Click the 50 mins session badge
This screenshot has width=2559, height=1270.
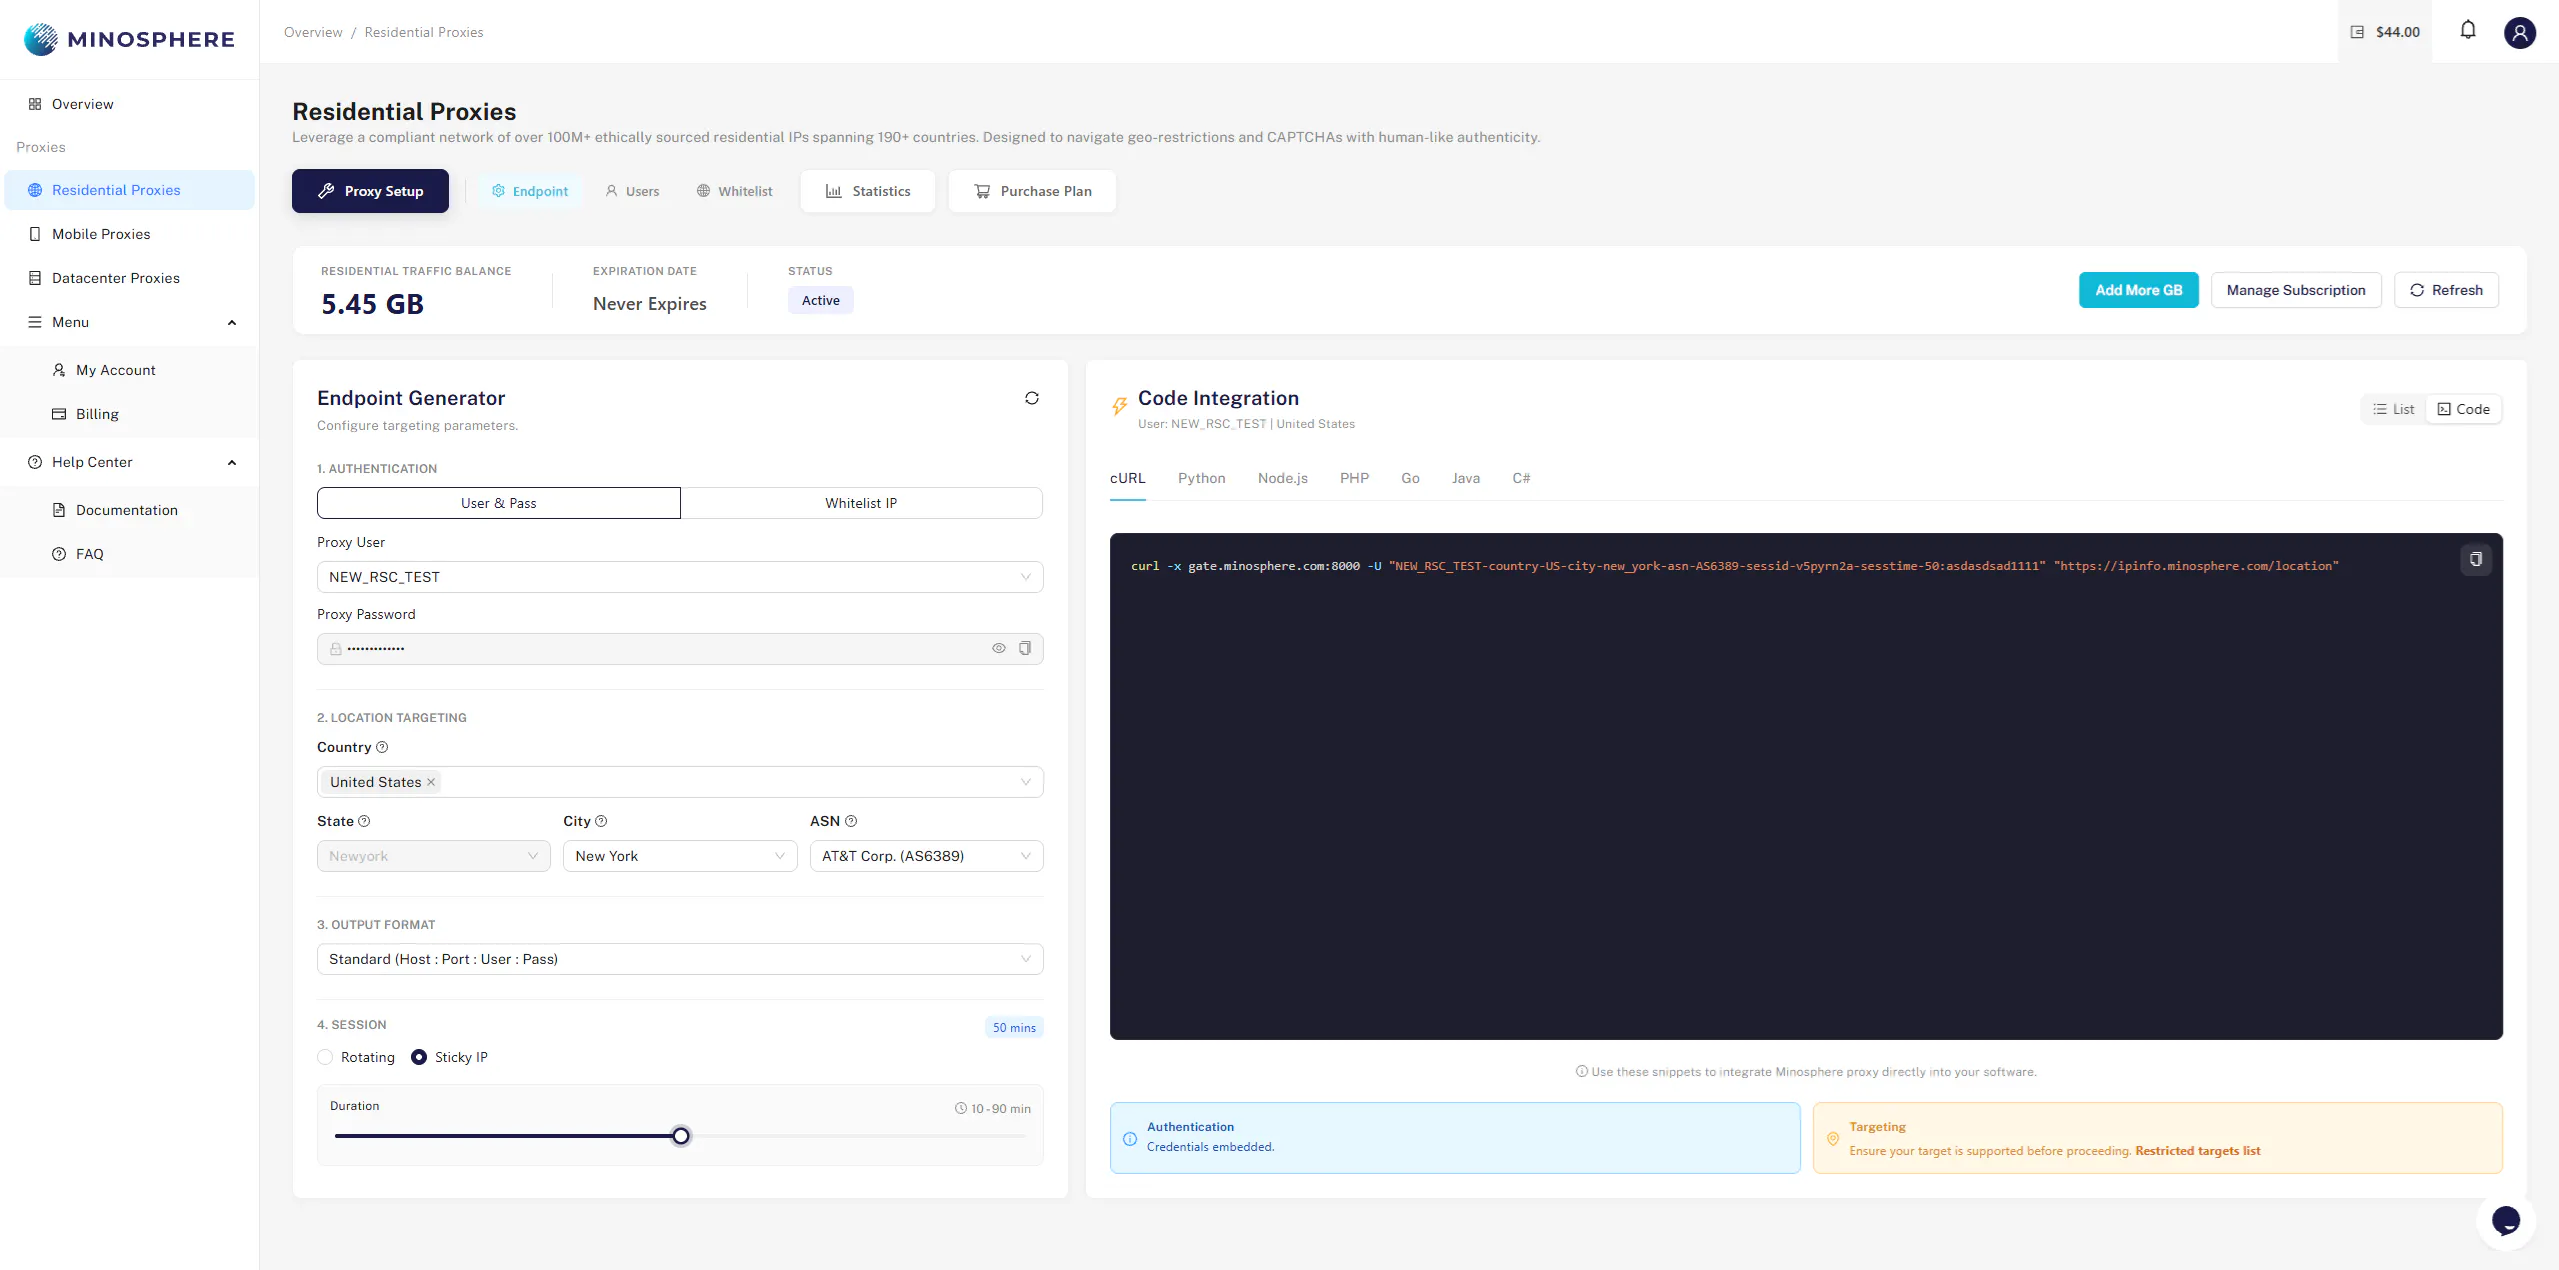click(x=1014, y=1028)
